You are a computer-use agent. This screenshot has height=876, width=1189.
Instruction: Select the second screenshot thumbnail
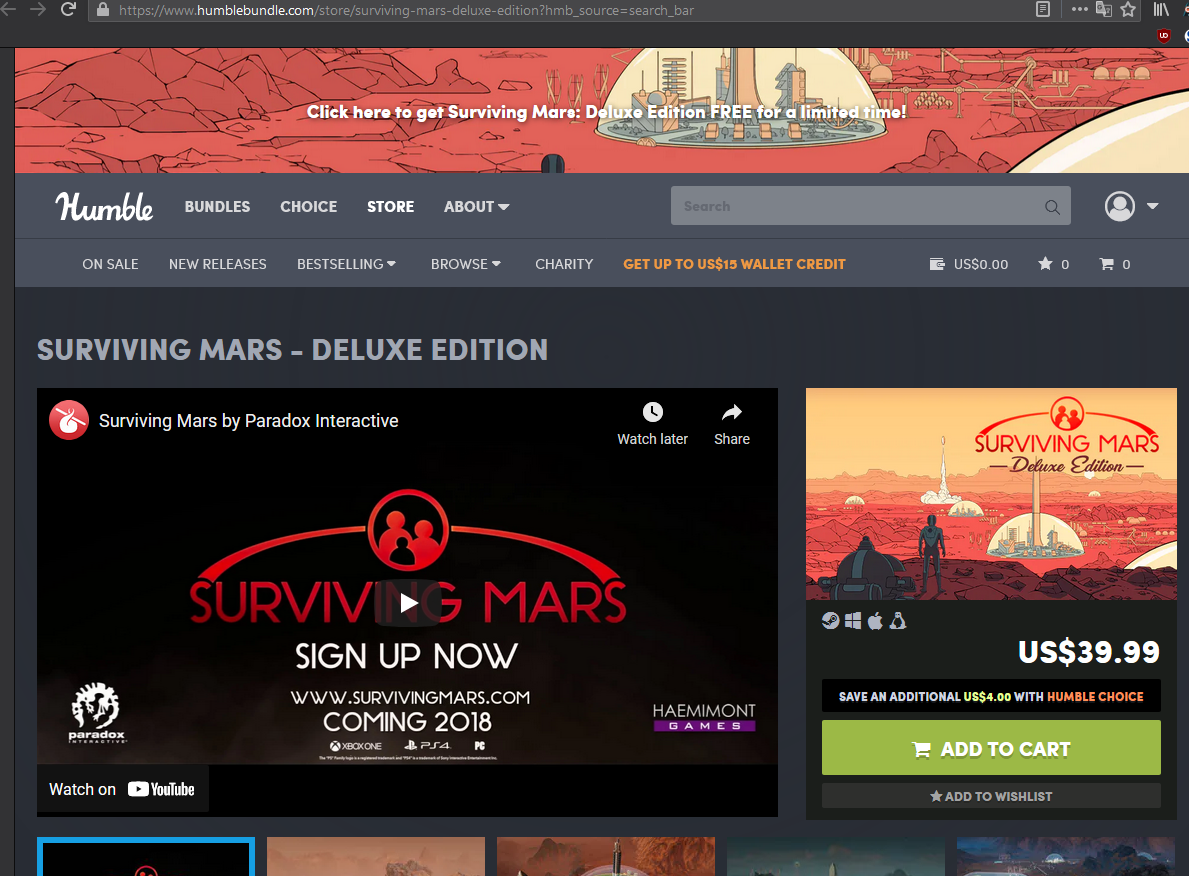375,857
